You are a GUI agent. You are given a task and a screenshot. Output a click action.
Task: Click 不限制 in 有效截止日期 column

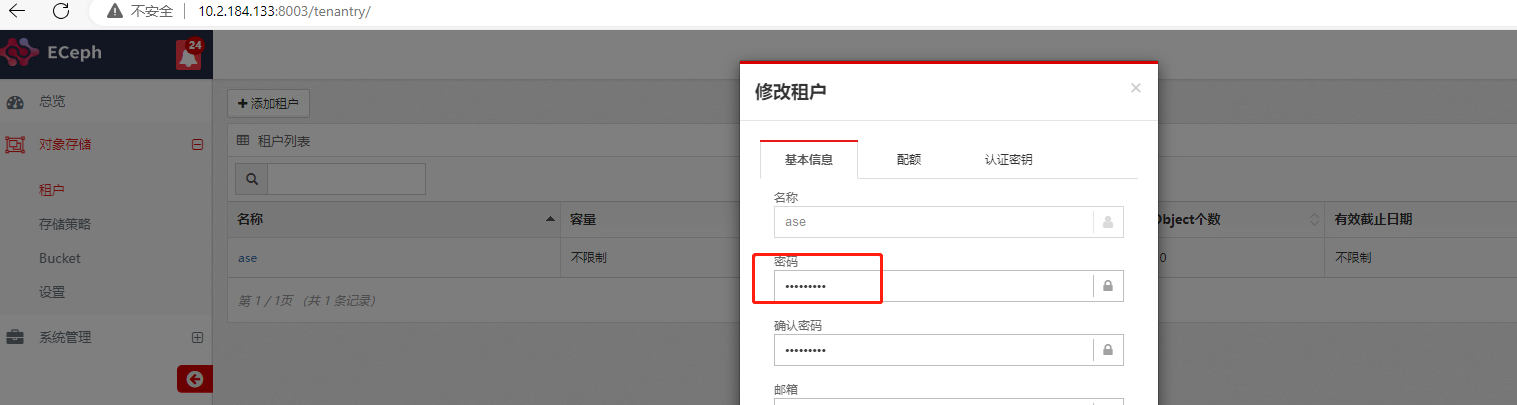click(1352, 257)
